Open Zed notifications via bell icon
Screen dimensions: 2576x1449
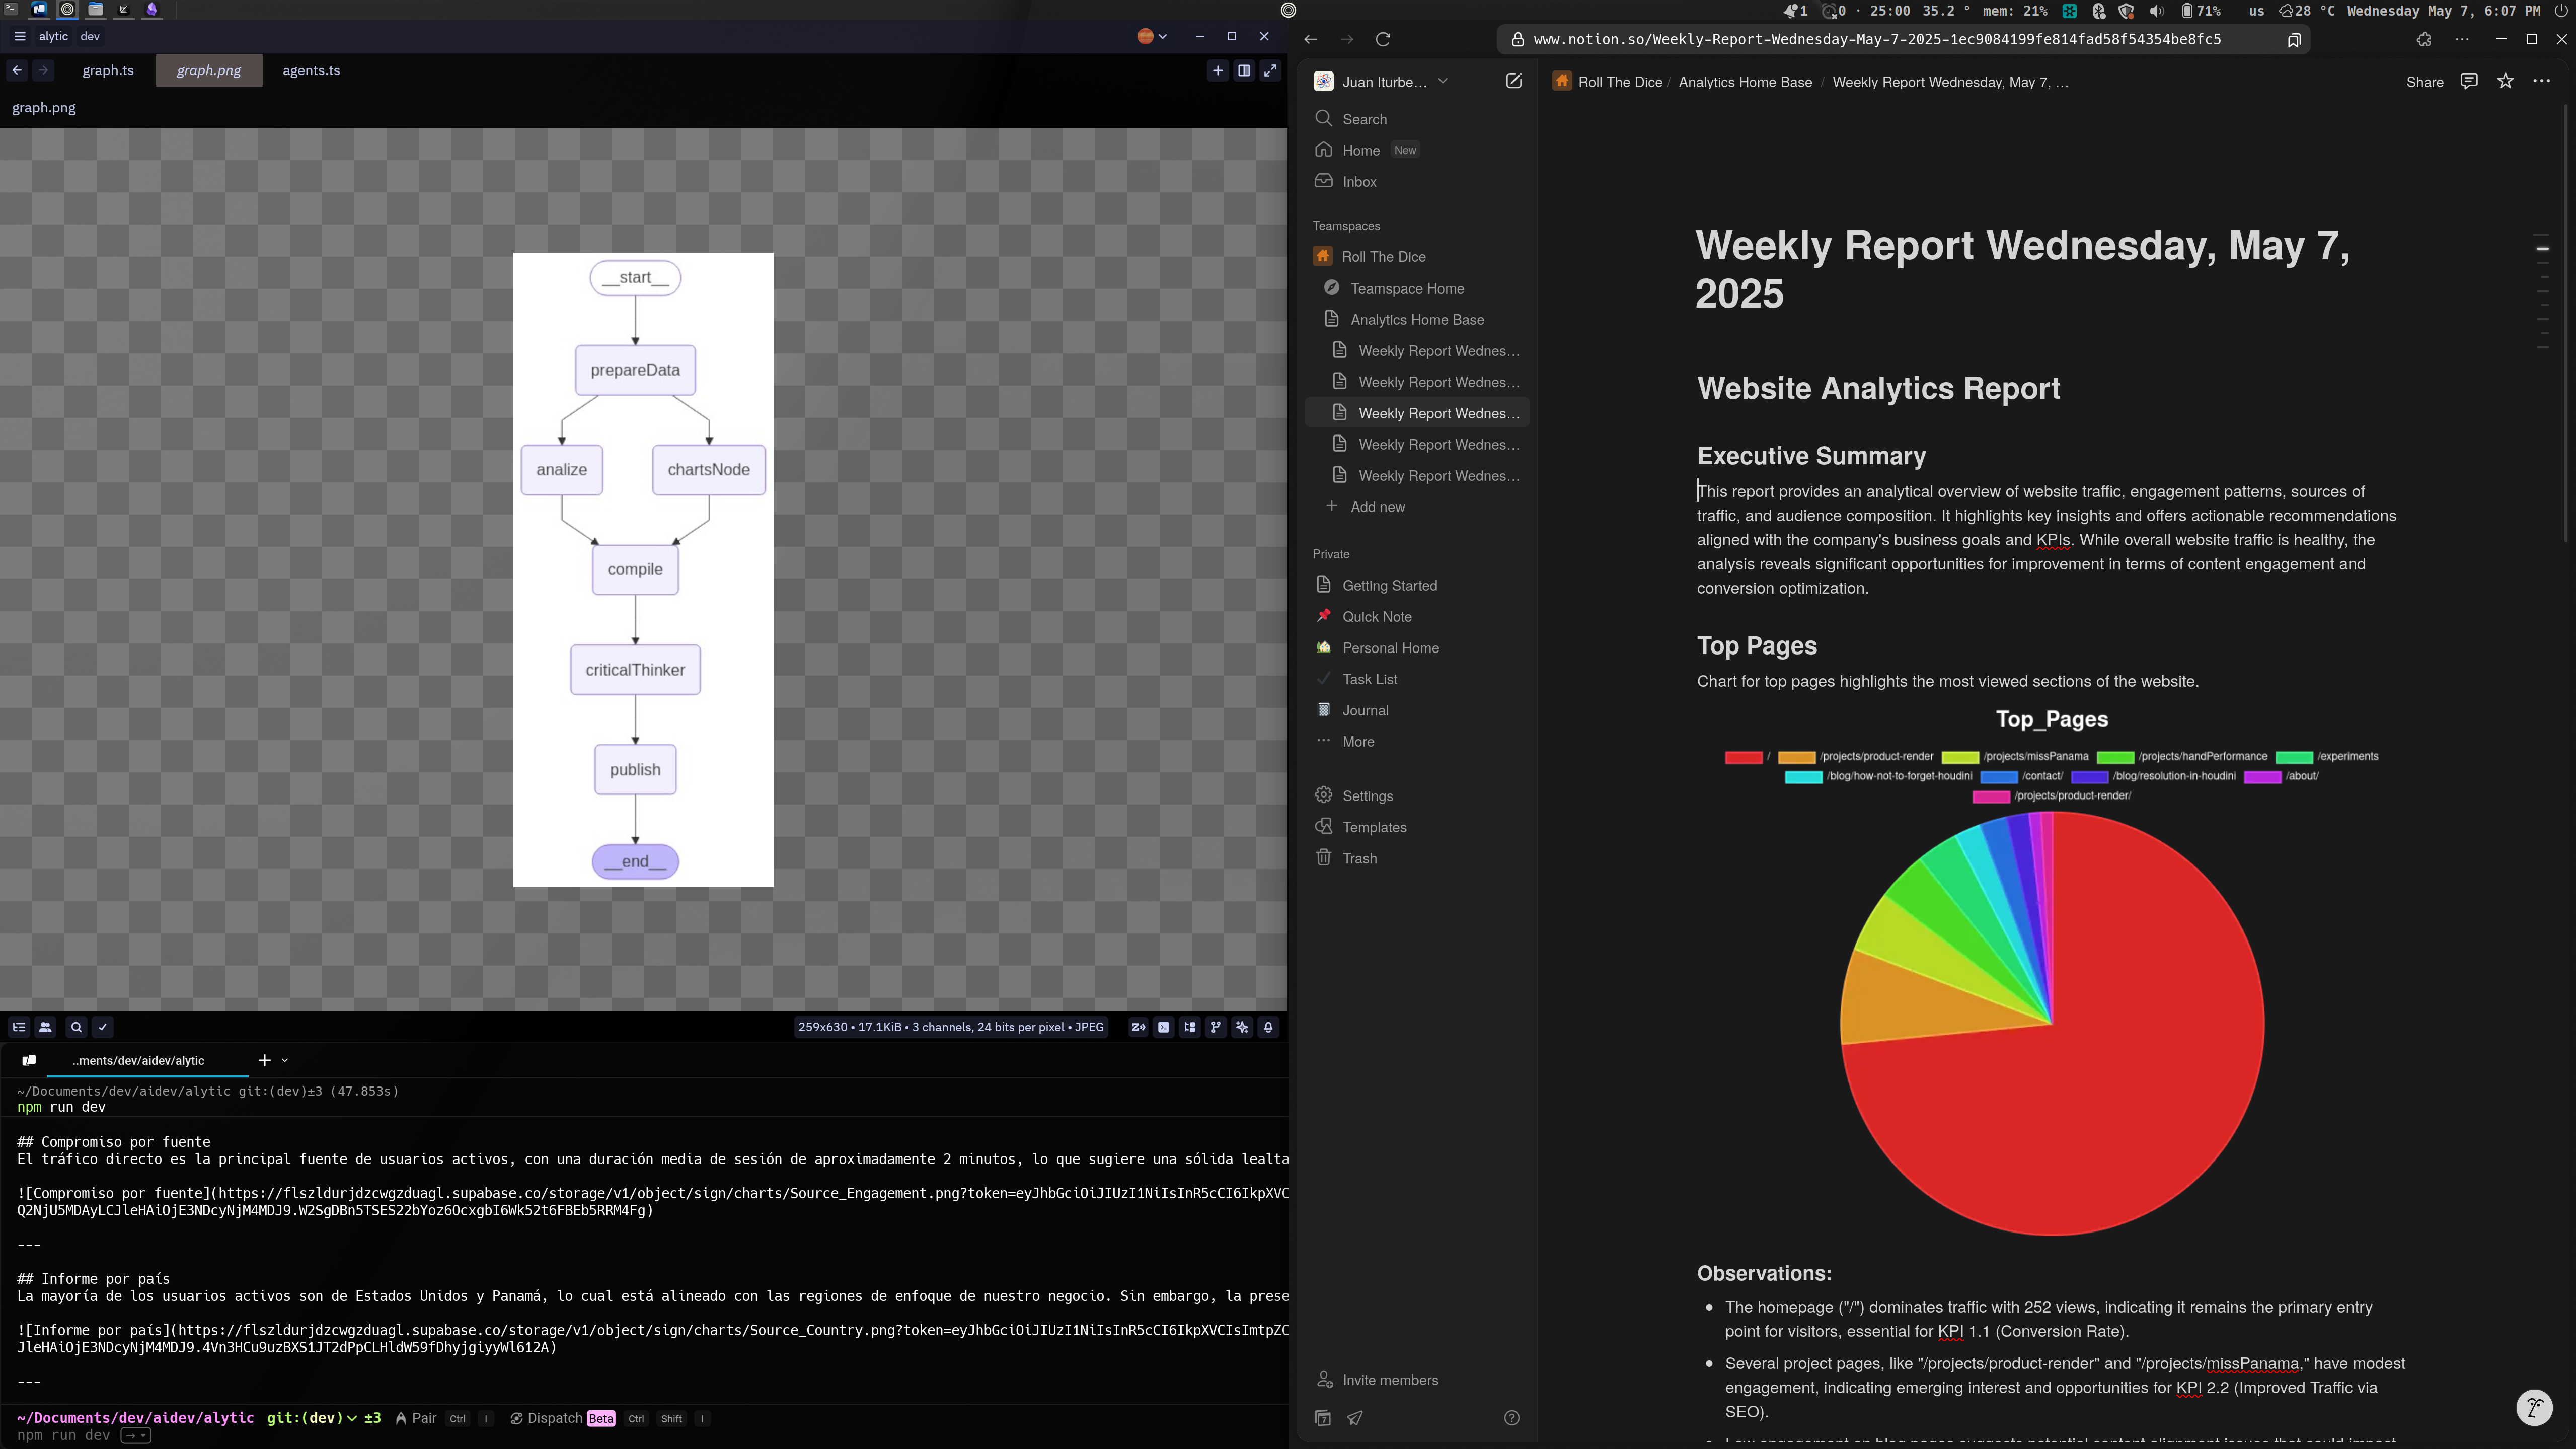point(1267,1027)
